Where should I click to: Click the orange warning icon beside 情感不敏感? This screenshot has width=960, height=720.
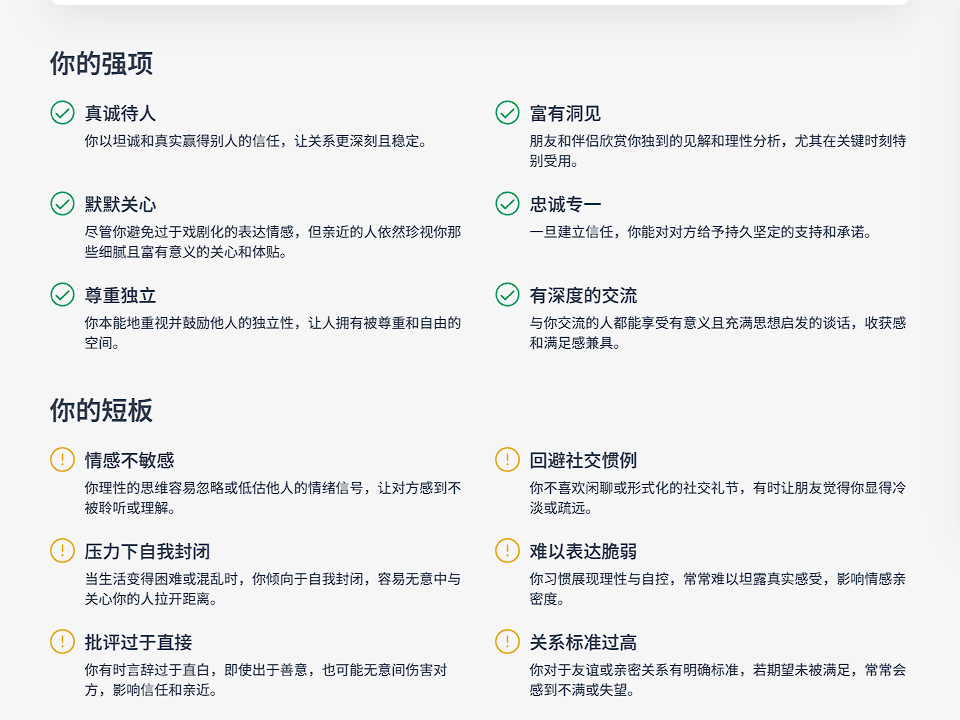click(x=62, y=460)
